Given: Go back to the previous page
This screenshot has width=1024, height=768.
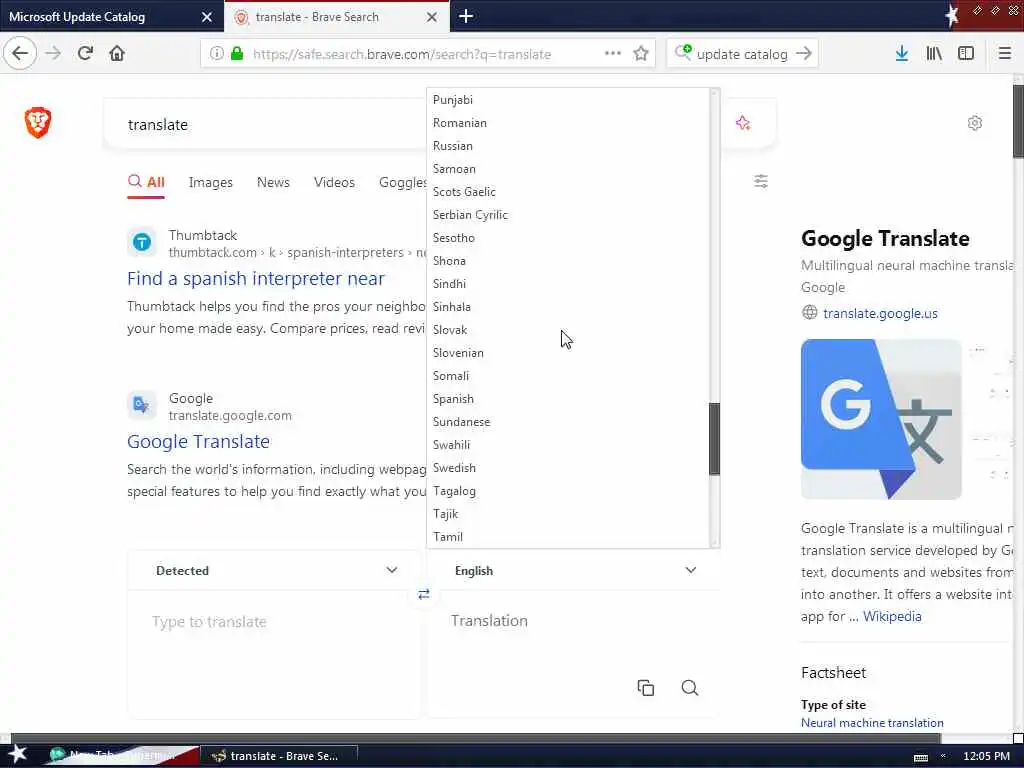Looking at the screenshot, I should tap(20, 54).
